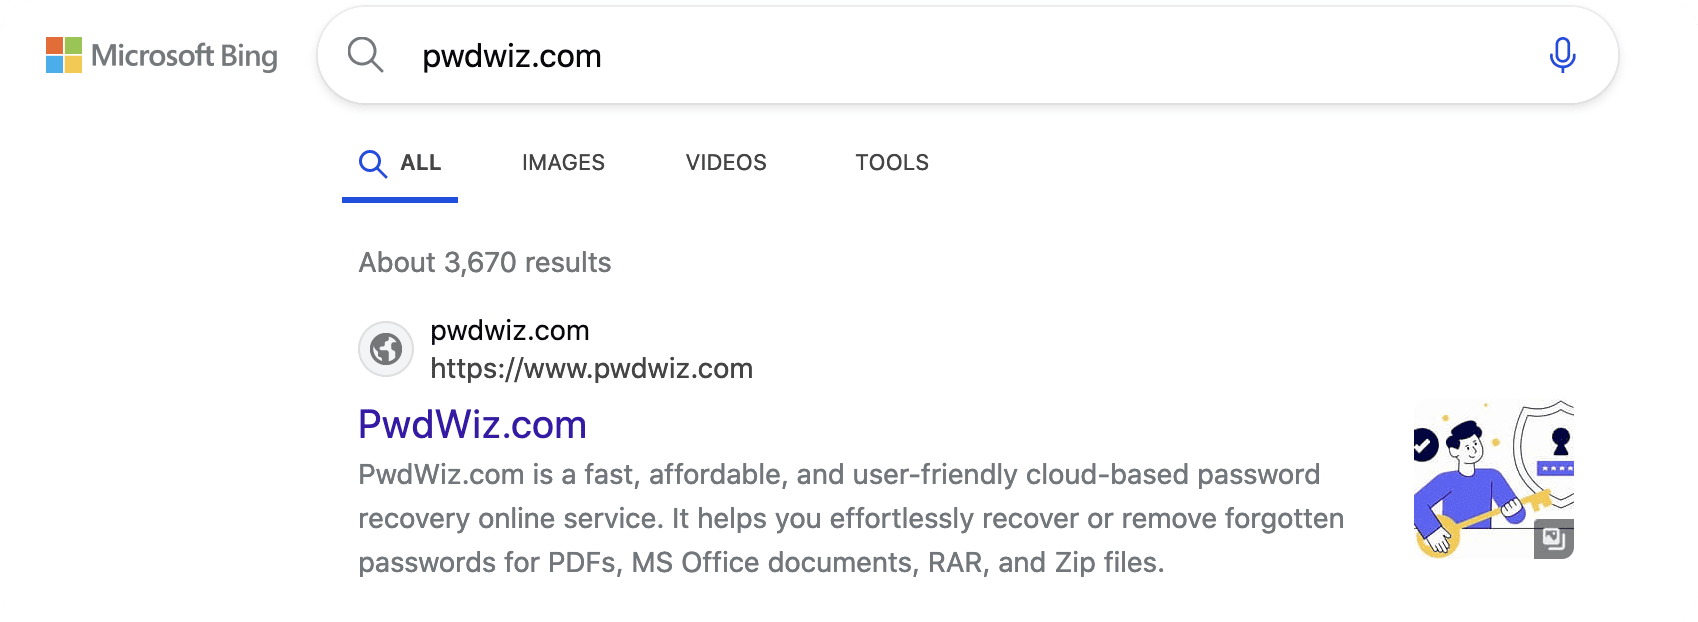
Task: Click the About 3,670 results count
Action: click(x=485, y=263)
